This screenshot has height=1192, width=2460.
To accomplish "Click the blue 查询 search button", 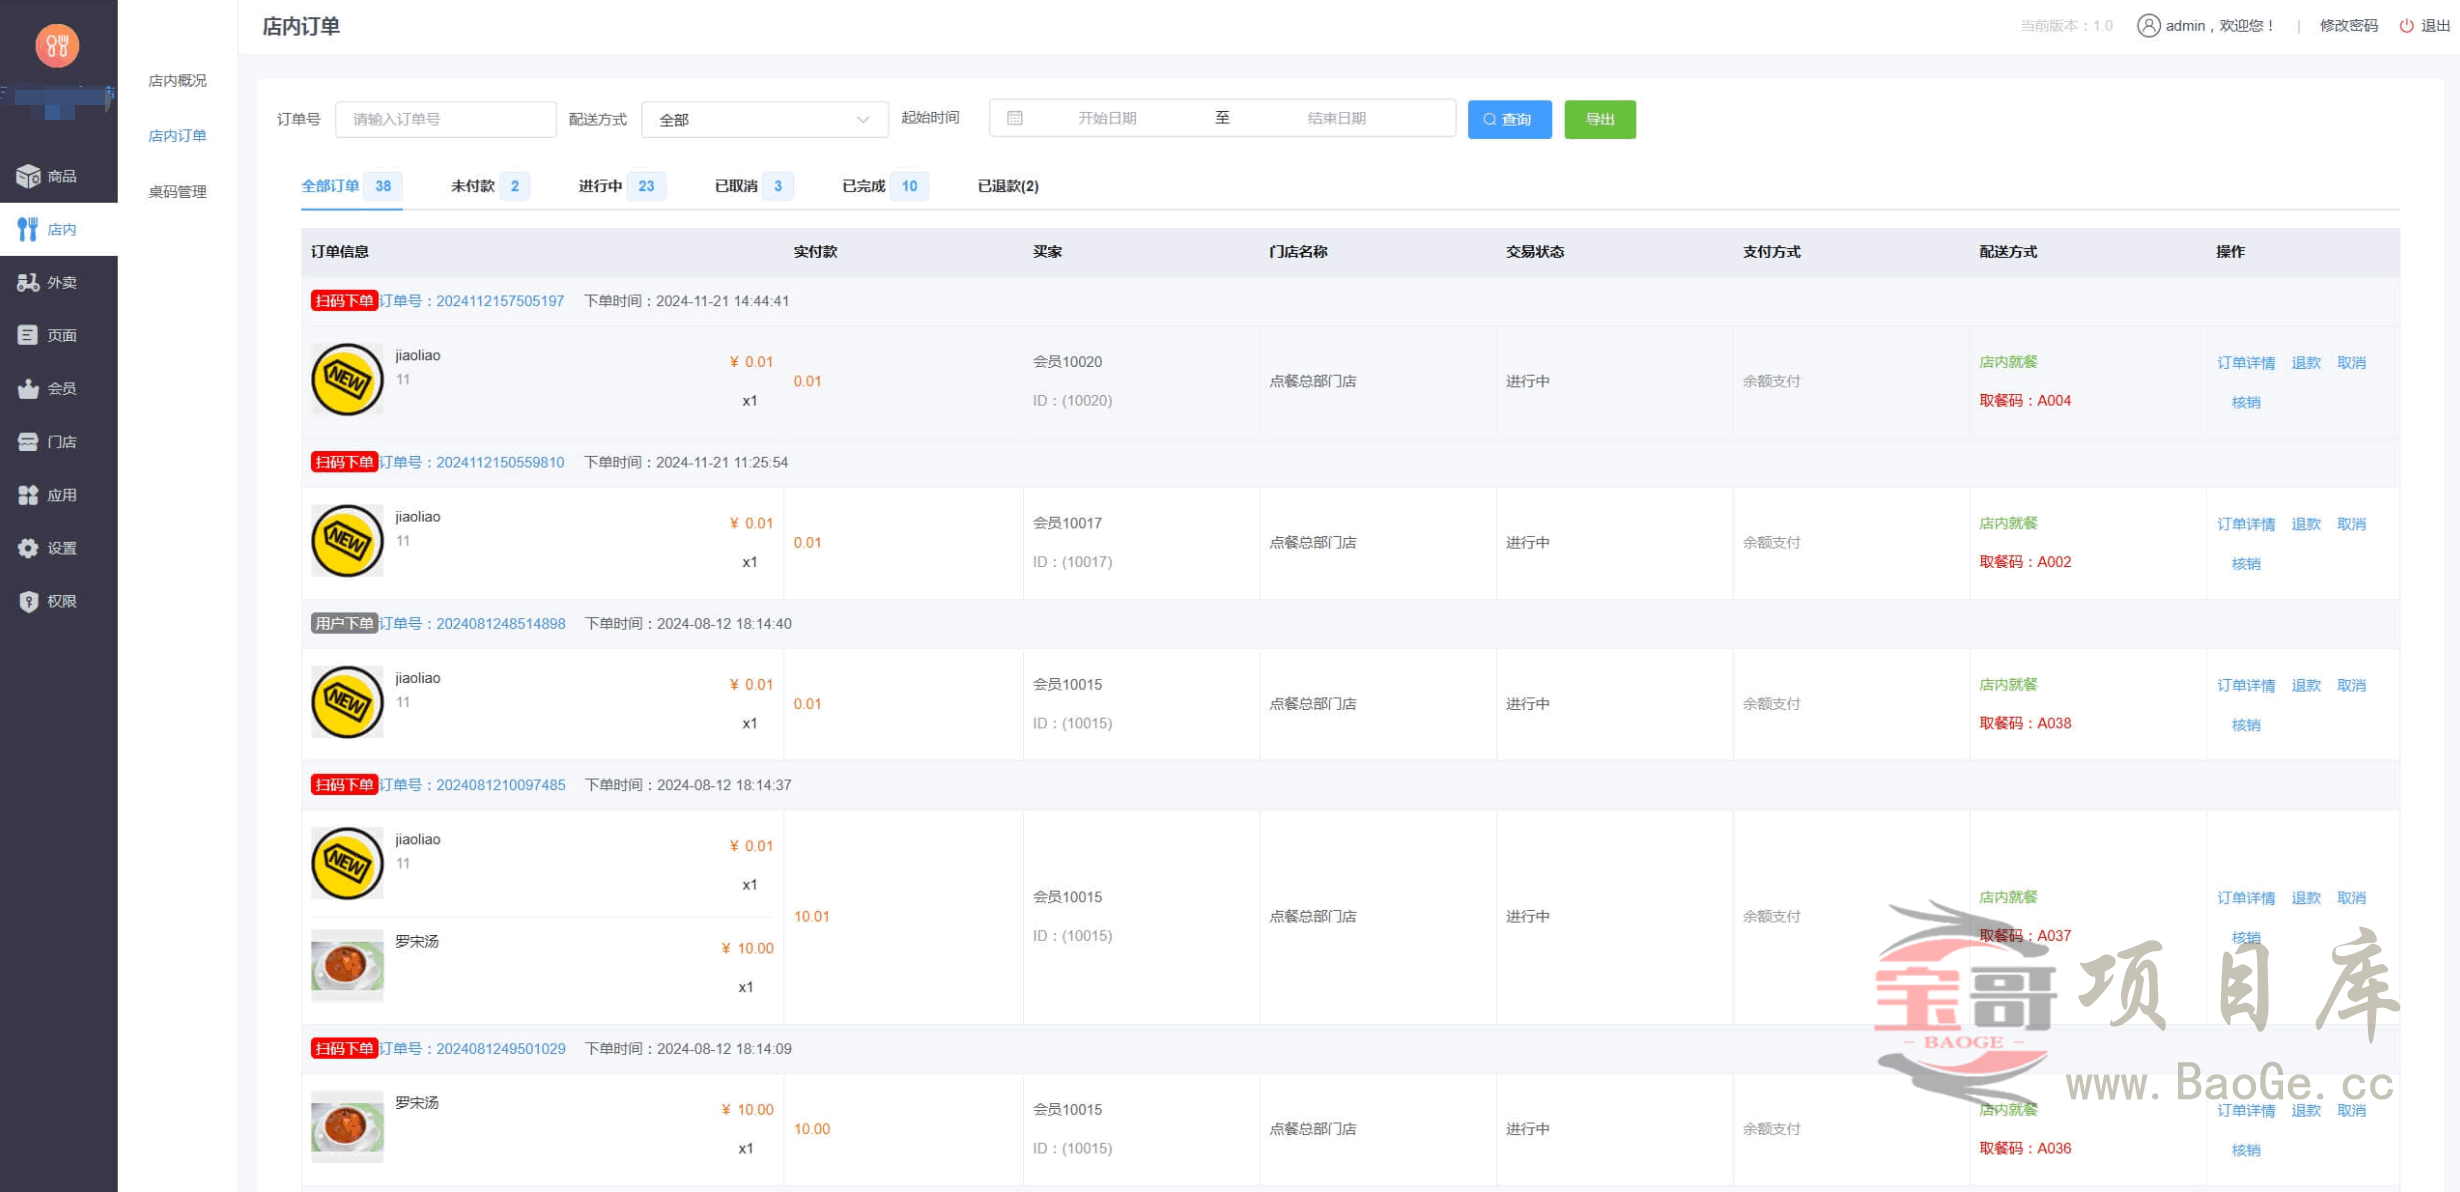I will tap(1509, 119).
